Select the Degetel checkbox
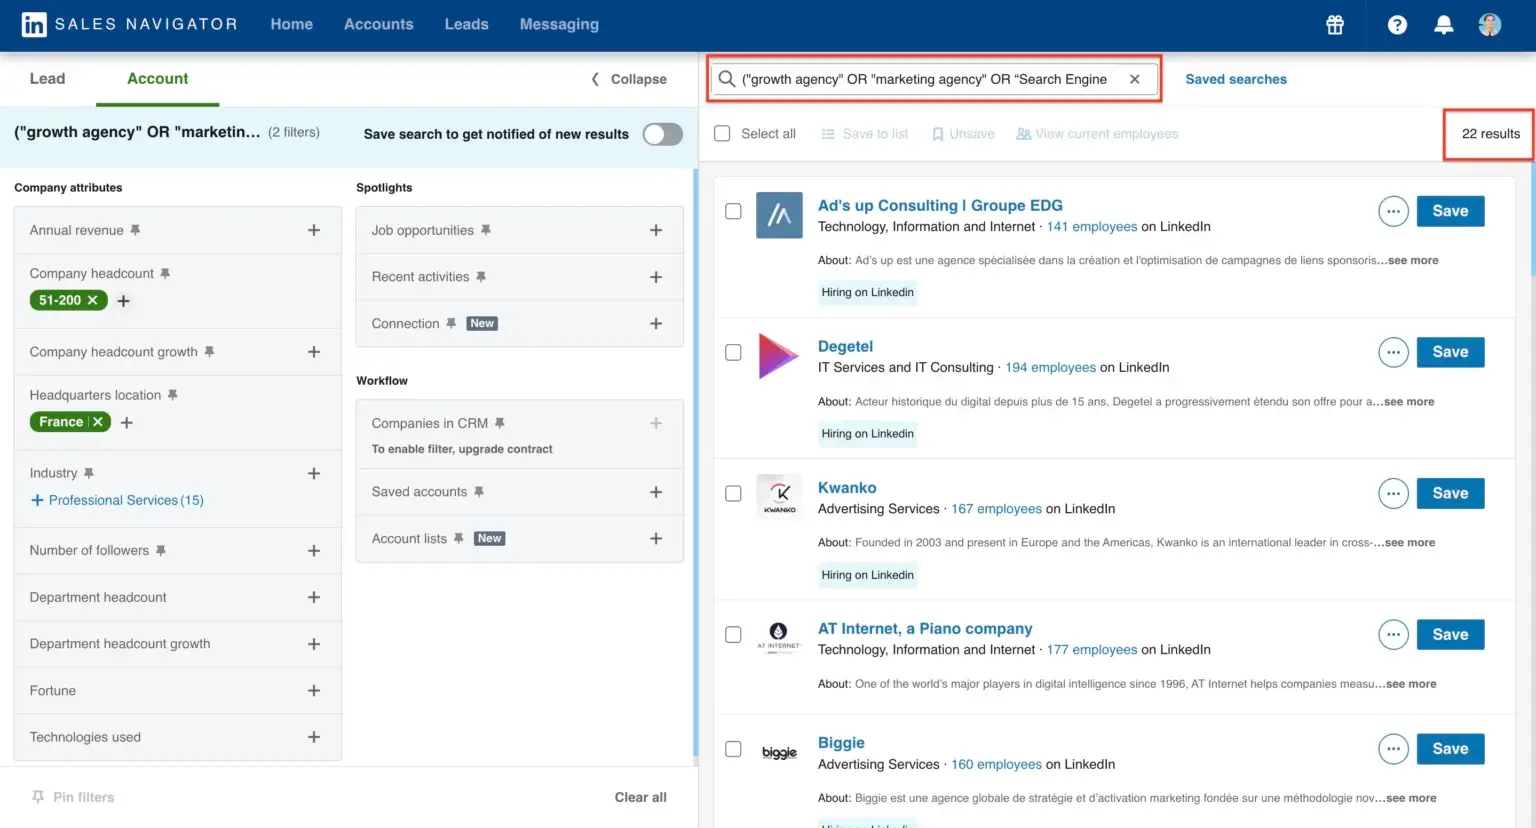1536x828 pixels. [733, 352]
